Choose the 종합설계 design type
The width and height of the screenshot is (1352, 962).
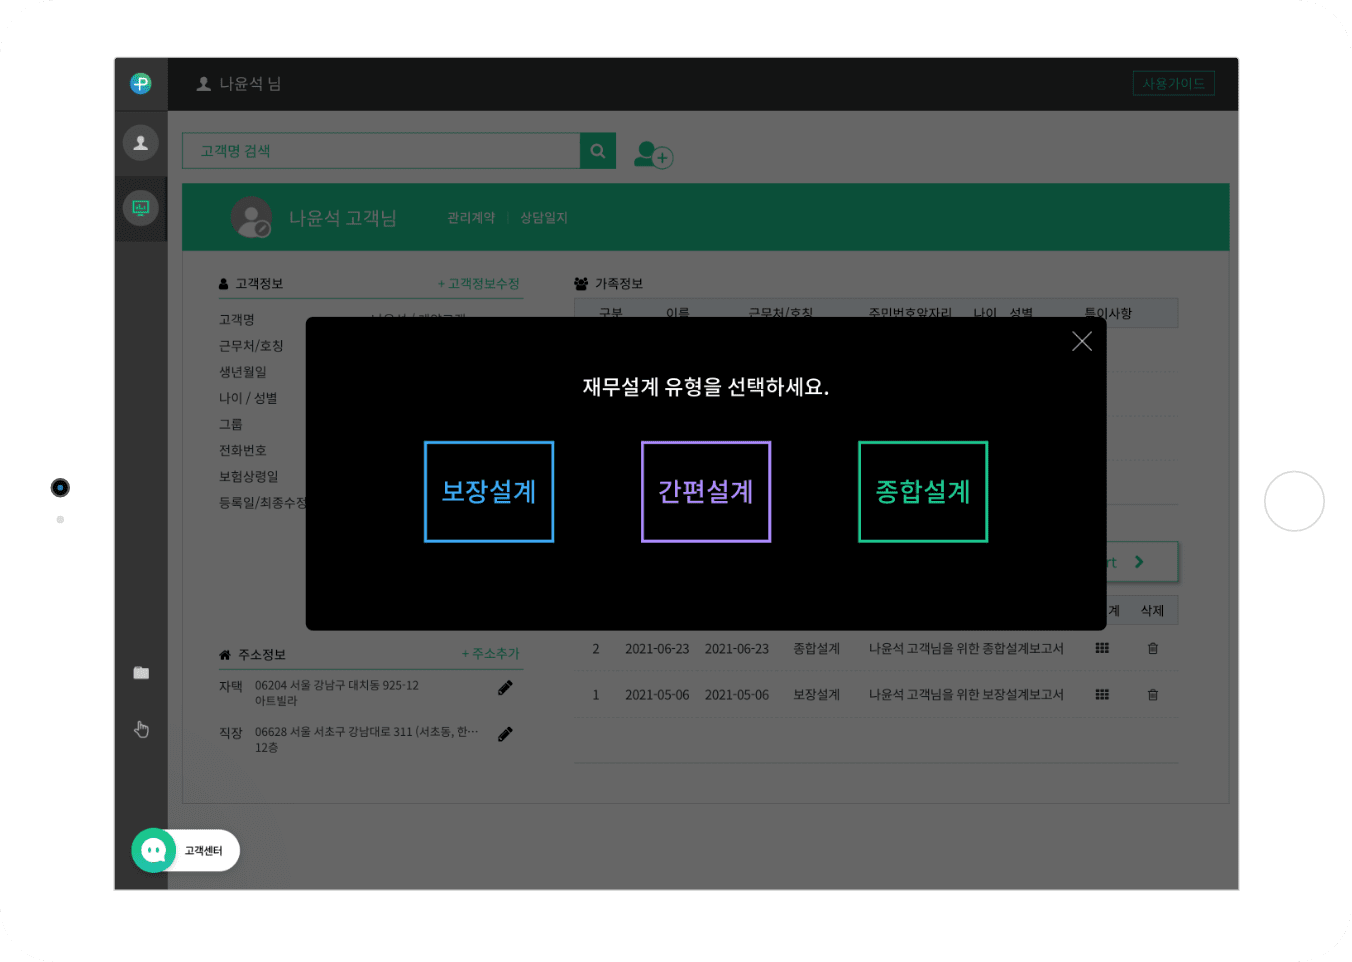pos(923,492)
